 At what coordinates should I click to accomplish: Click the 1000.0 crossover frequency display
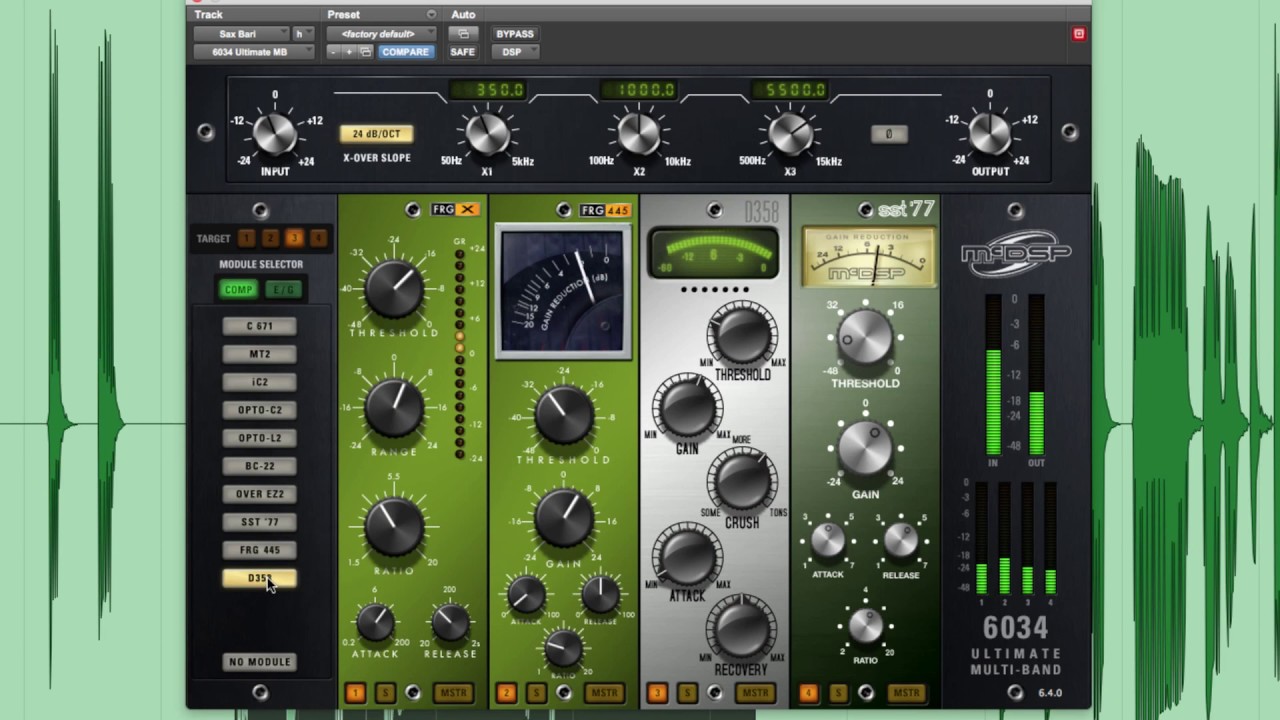pos(638,90)
